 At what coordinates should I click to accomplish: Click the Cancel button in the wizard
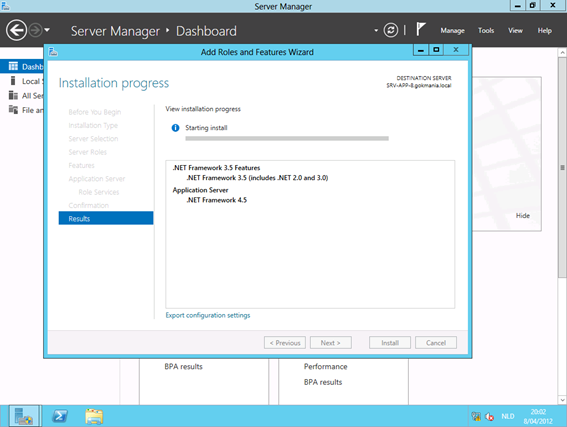point(436,343)
